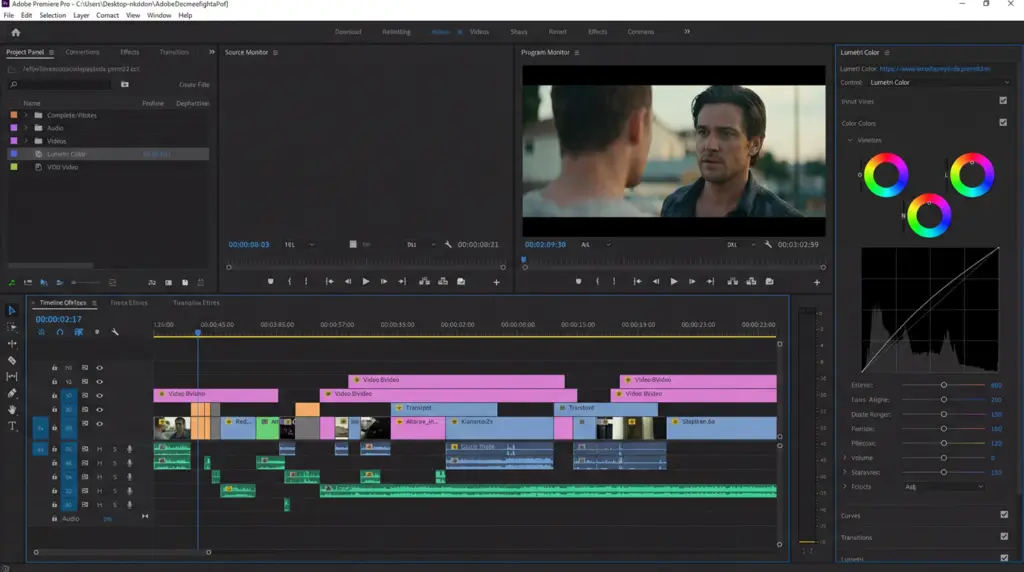Toggle lock on top video track
The height and width of the screenshot is (572, 1024).
54,368
